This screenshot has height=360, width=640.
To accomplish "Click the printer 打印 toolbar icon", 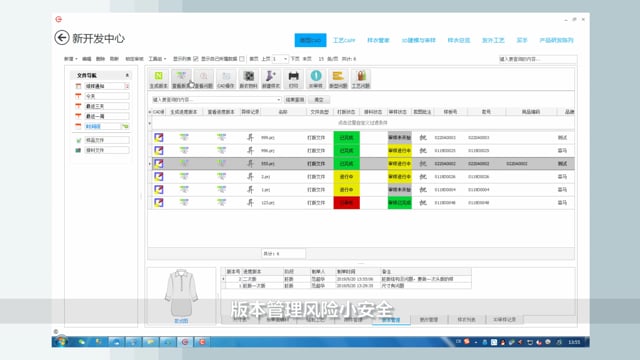I will tap(293, 79).
